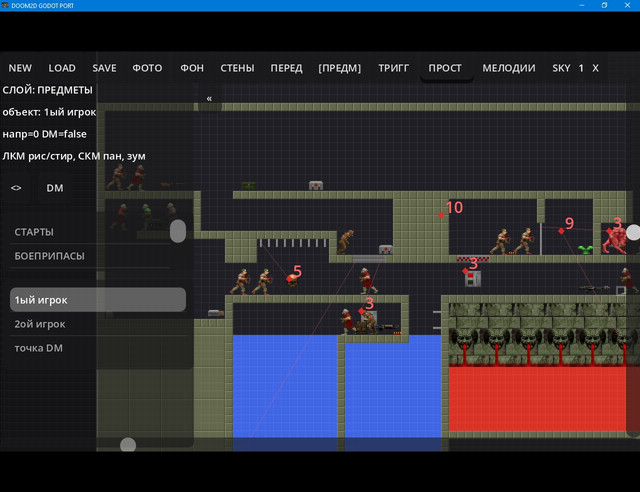The image size is (640, 492).
Task: Toggle the DM mode button
Action: coord(55,188)
